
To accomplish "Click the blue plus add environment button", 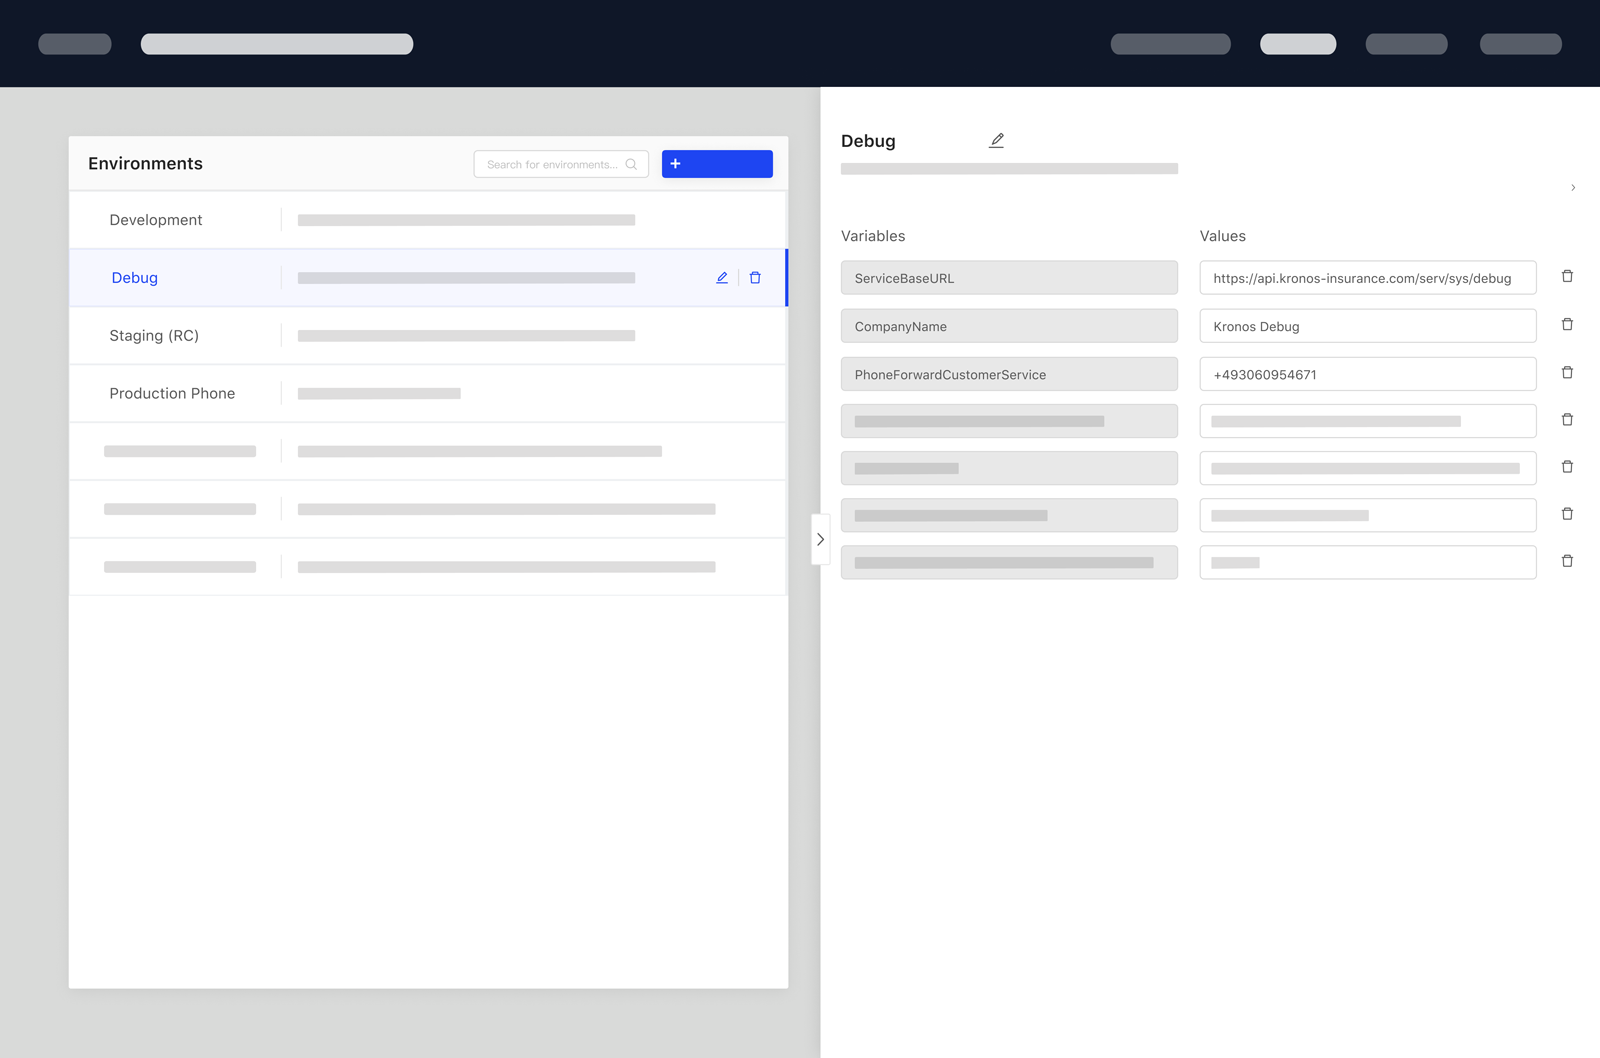I will tap(717, 164).
